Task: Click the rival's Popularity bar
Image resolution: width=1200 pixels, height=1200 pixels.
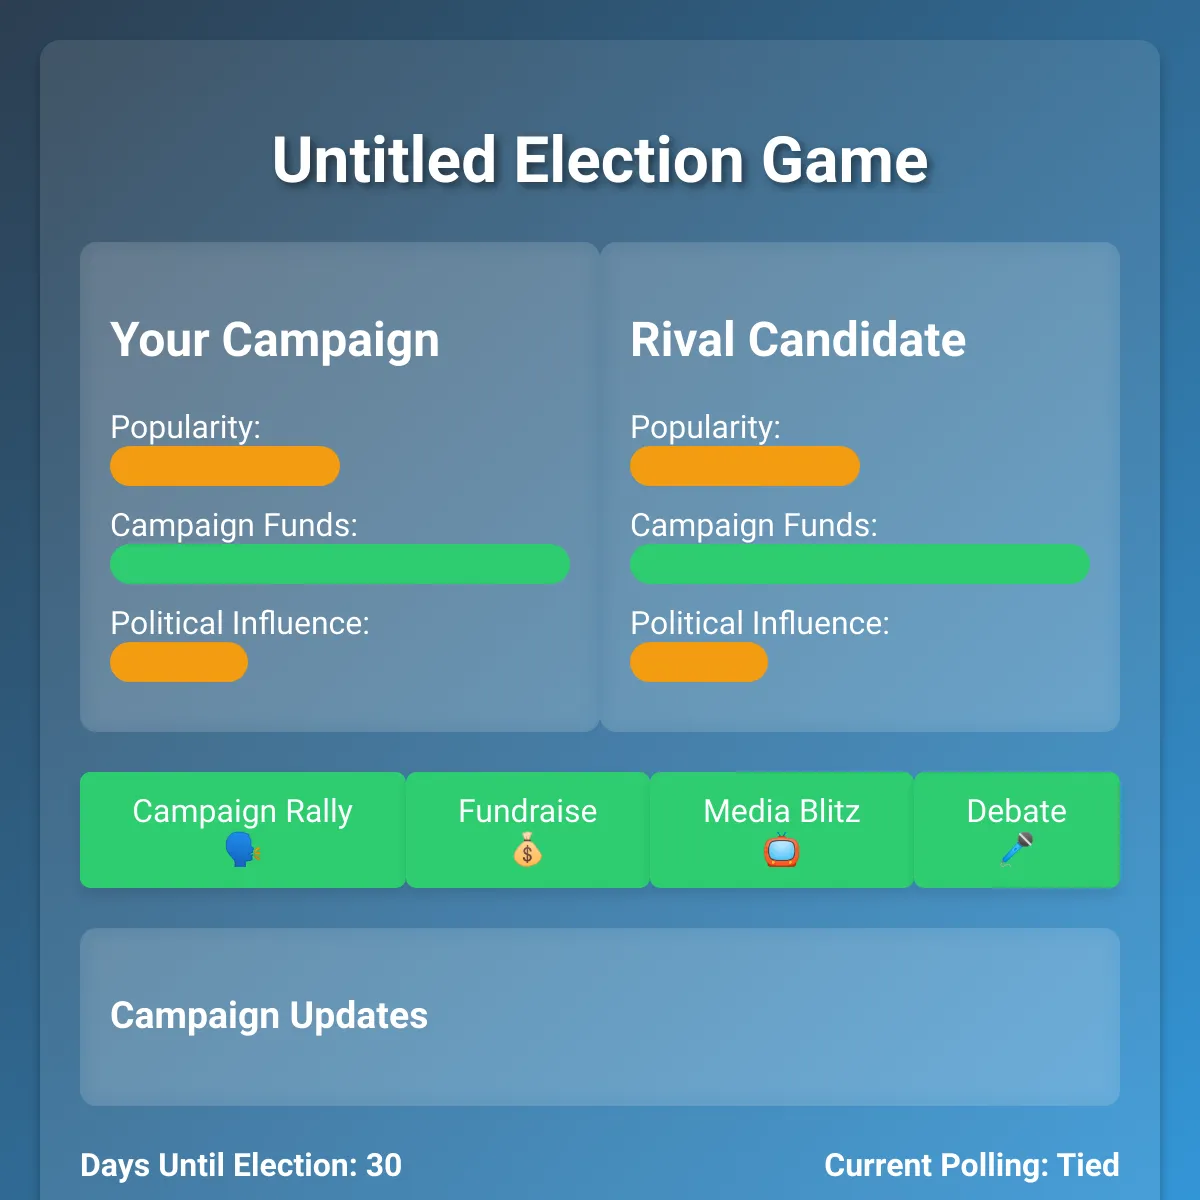Action: coord(745,466)
